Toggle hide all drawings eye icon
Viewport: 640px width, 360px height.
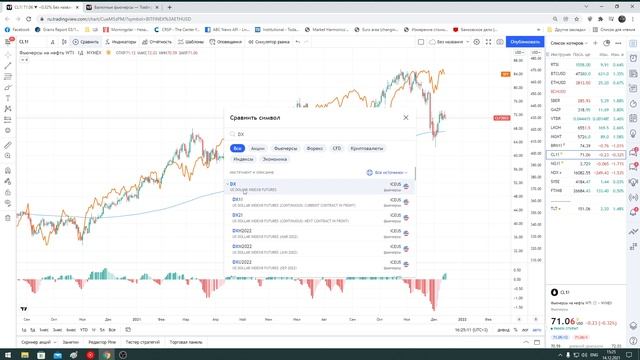pos(8,203)
